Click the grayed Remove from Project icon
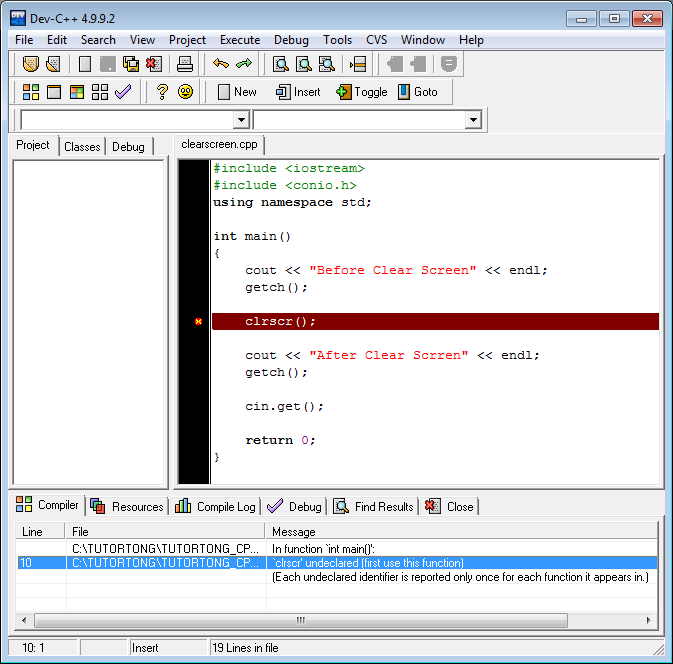 (x=418, y=64)
